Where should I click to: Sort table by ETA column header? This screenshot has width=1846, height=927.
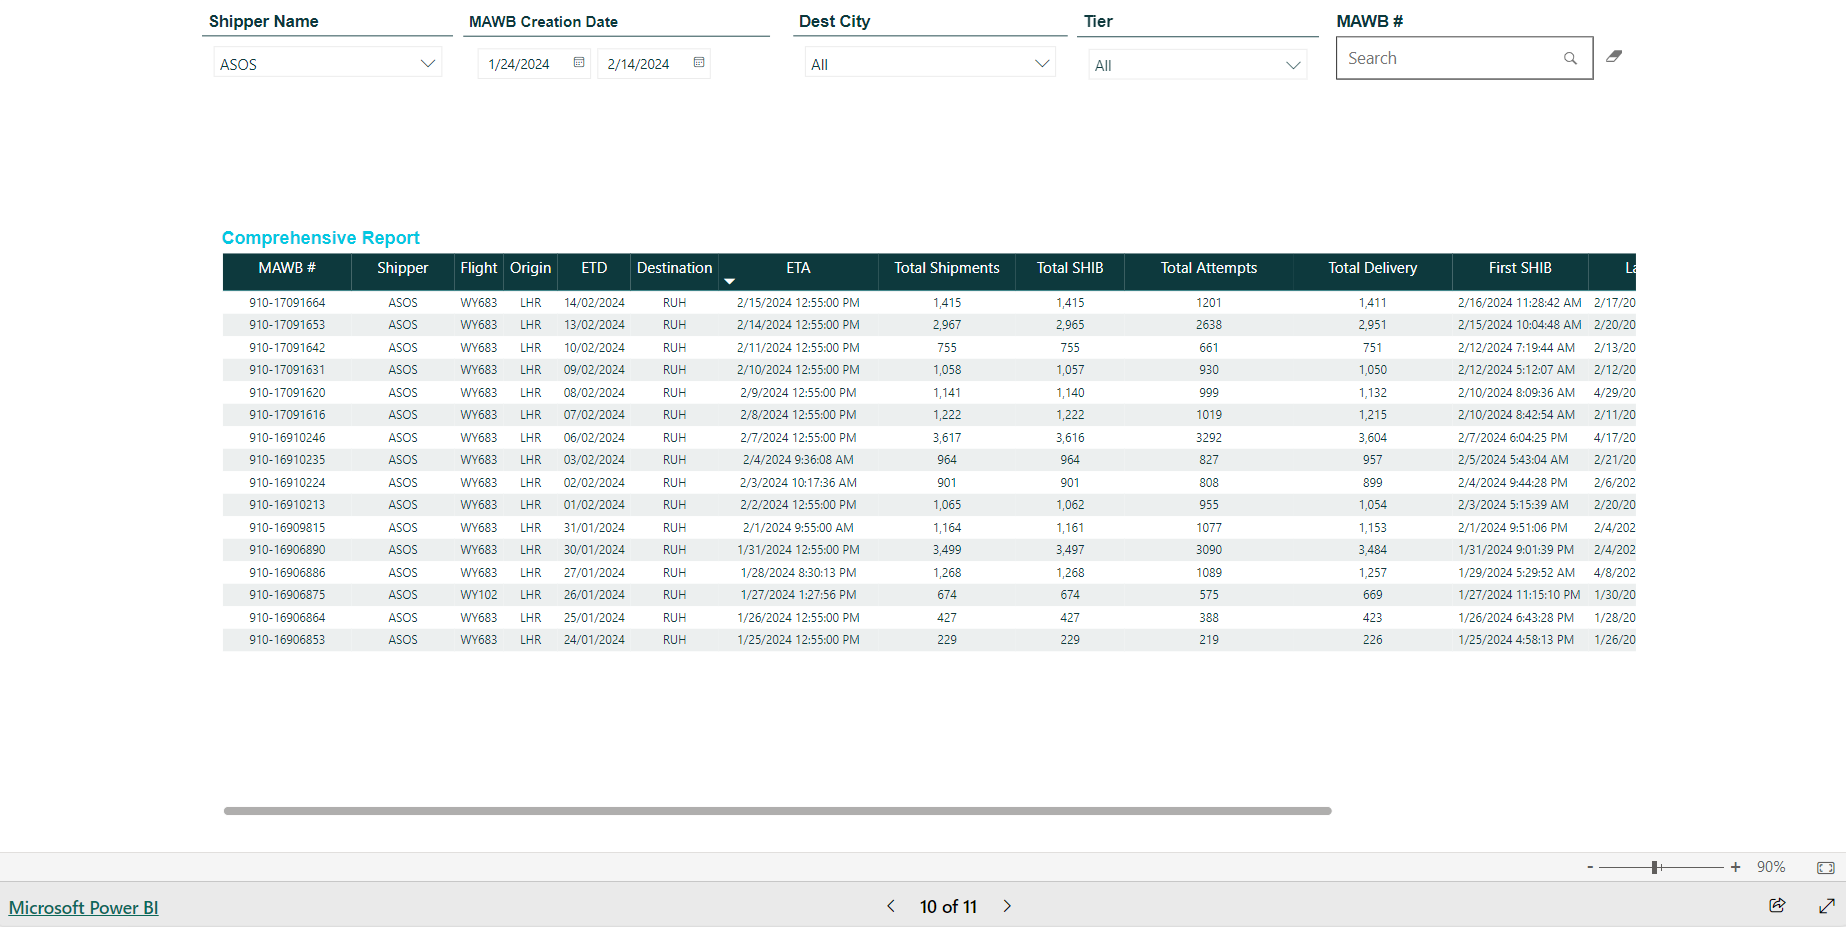coord(798,268)
